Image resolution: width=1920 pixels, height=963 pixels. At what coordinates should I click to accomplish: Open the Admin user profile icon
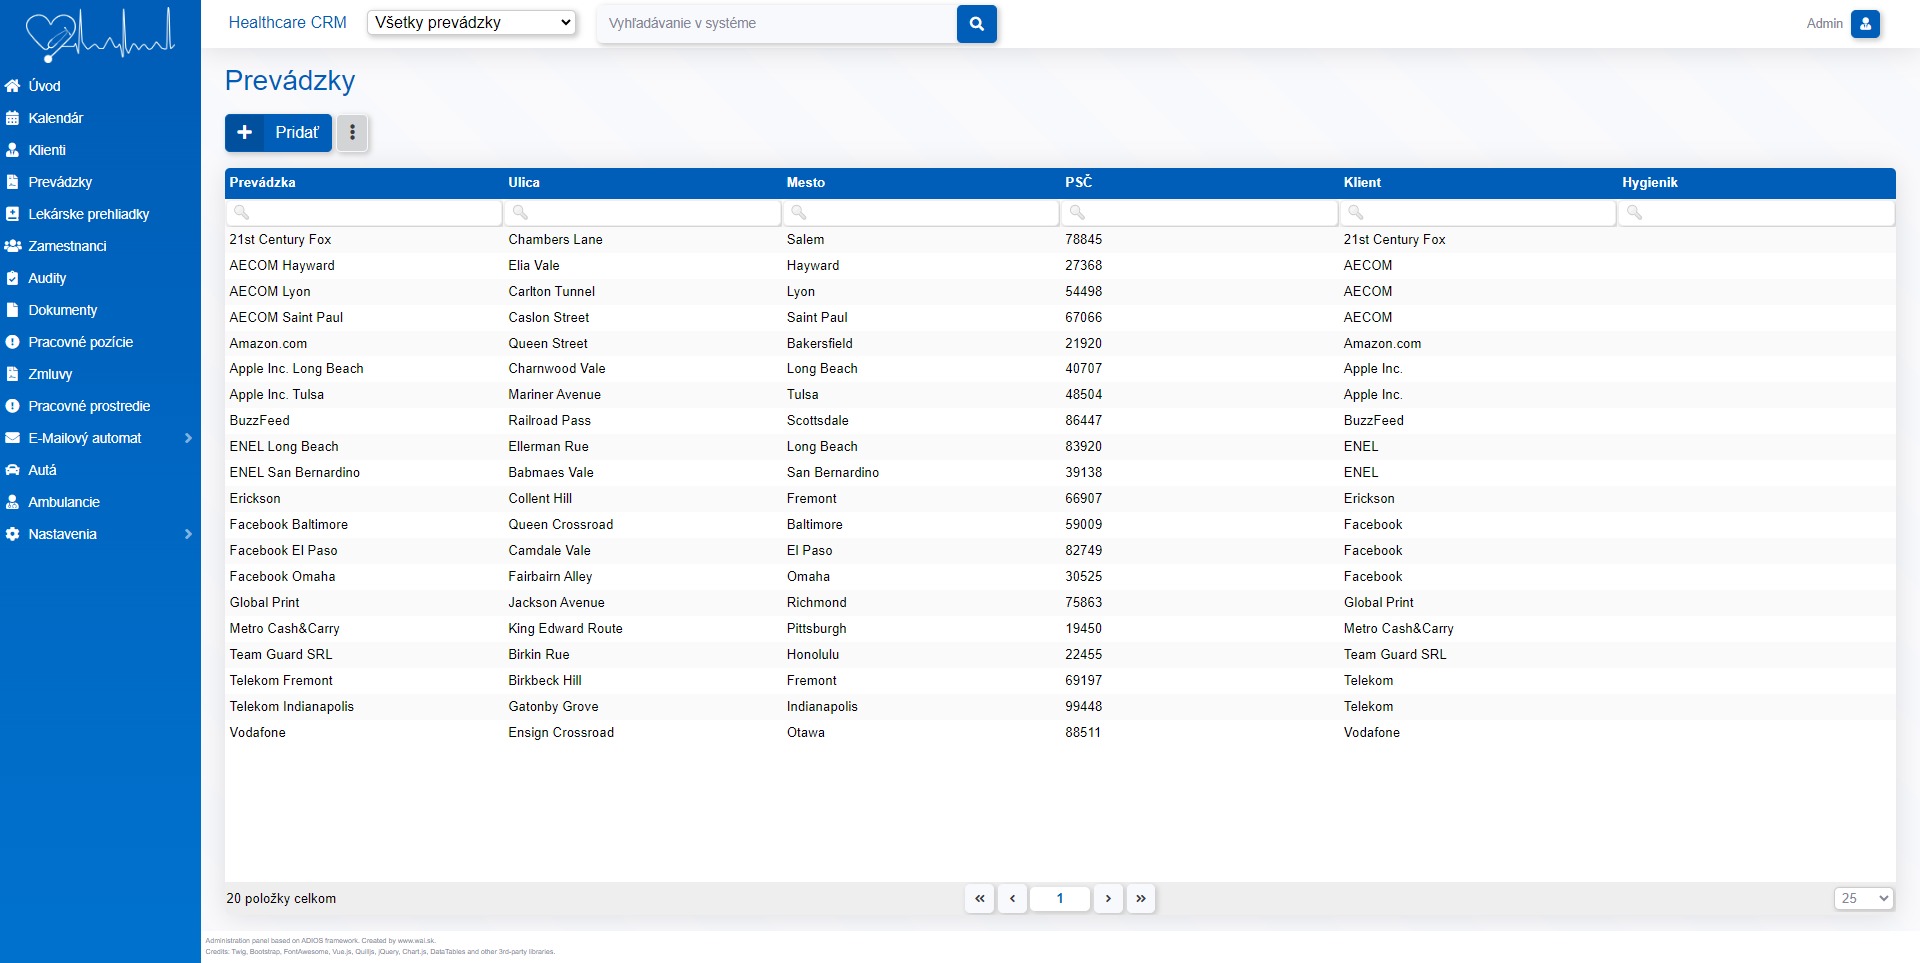(x=1865, y=24)
